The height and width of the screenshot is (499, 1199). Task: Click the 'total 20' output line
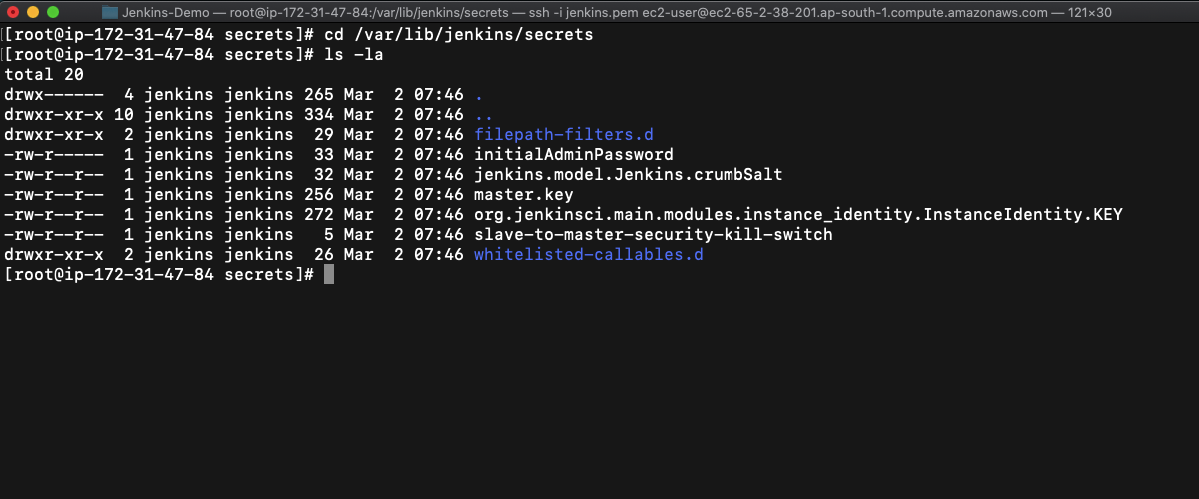pyautogui.click(x=44, y=75)
